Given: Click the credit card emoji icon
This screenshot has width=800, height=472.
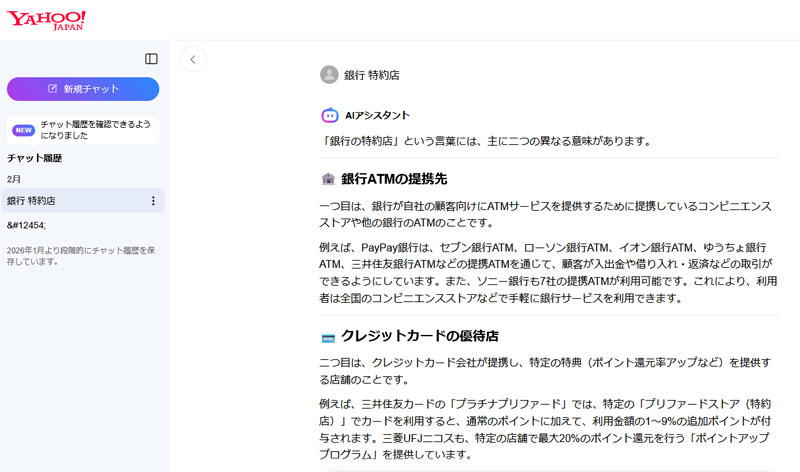Looking at the screenshot, I should 328,337.
